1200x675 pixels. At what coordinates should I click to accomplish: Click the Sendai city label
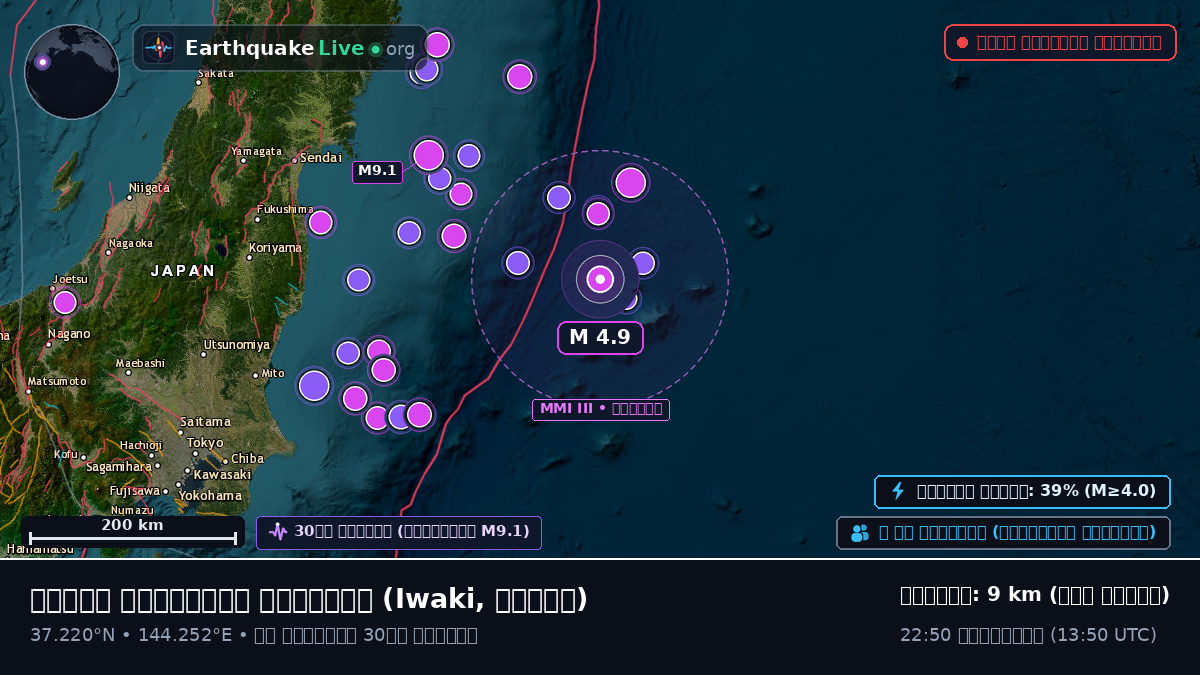321,158
